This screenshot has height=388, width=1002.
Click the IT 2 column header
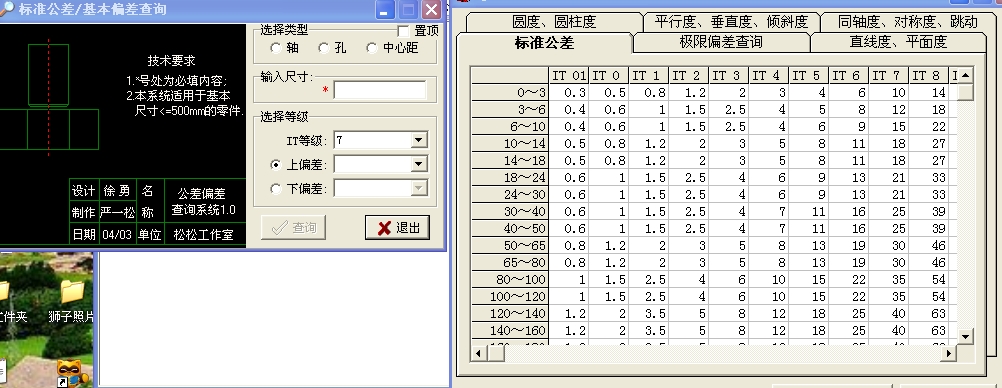(x=689, y=75)
